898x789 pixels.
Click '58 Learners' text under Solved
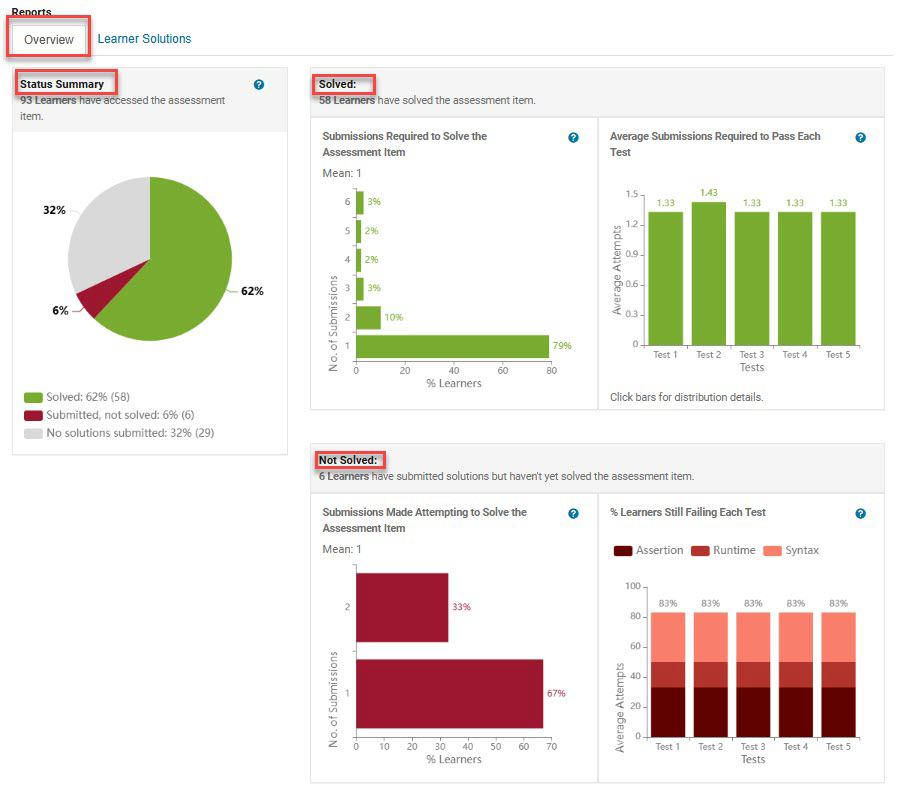347,100
